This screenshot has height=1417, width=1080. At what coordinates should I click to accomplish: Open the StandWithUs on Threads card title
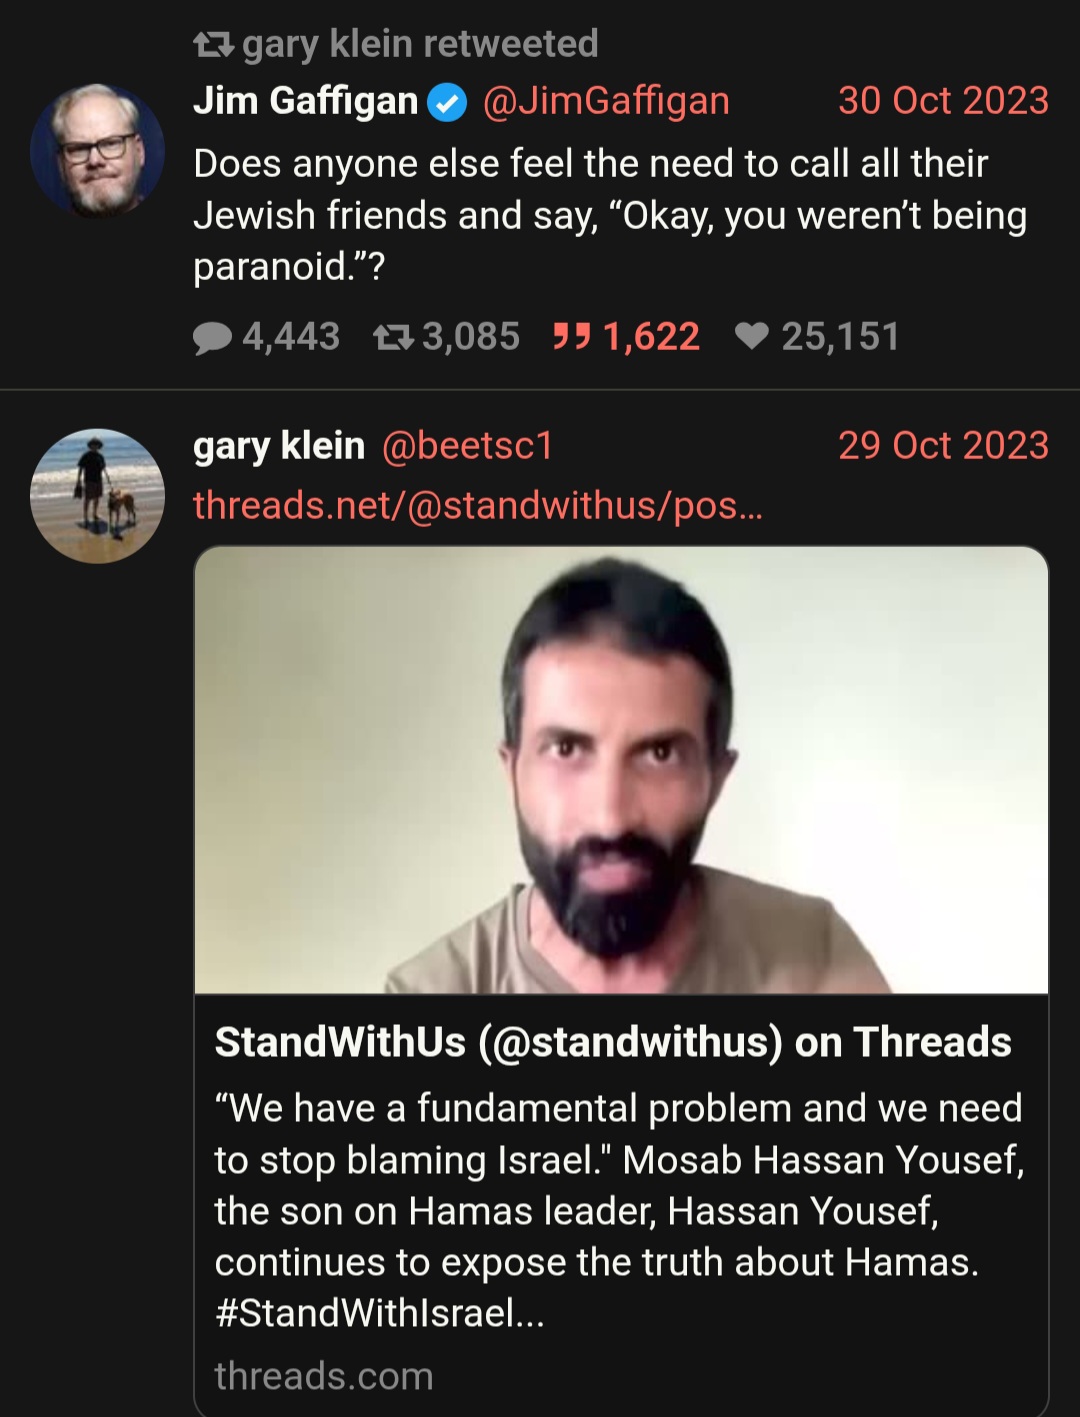(x=613, y=1042)
